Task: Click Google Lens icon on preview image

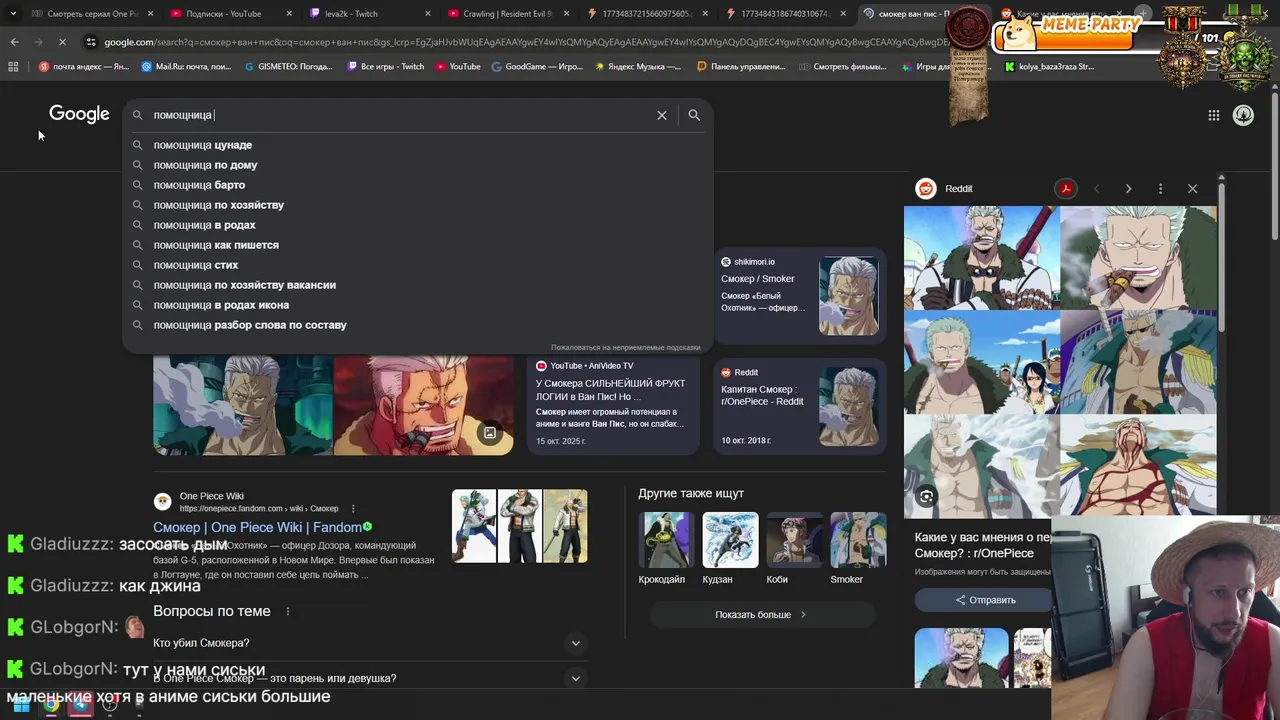Action: 926,496
